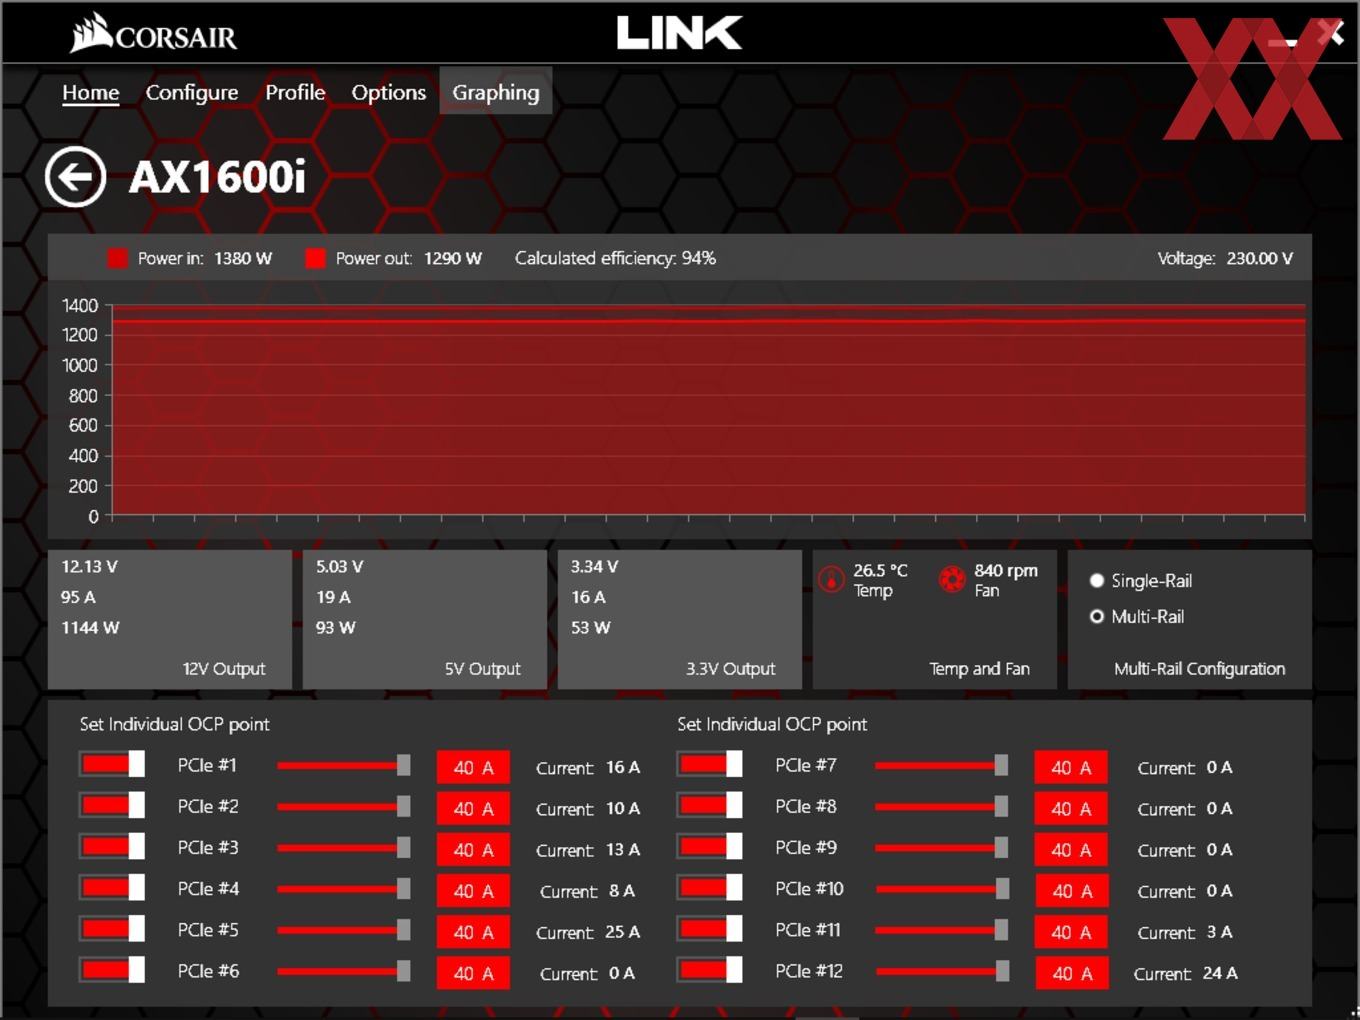Image resolution: width=1360 pixels, height=1020 pixels.
Task: Click the Corsair logo
Action: (x=153, y=33)
